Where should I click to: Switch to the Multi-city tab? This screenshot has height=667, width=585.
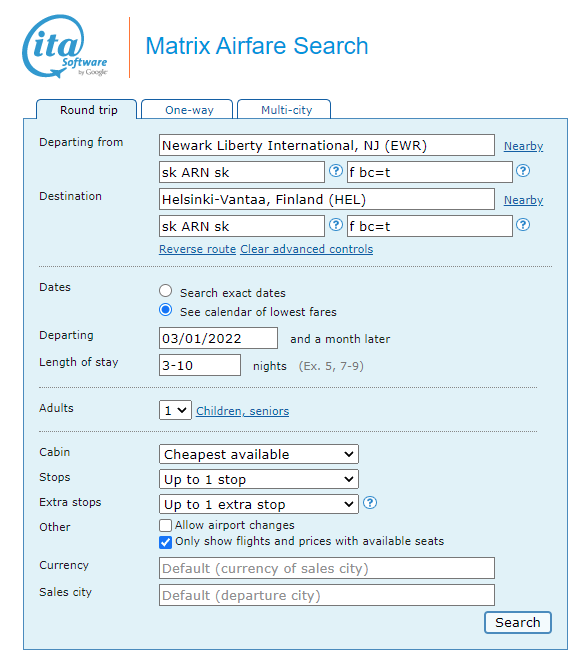click(284, 109)
